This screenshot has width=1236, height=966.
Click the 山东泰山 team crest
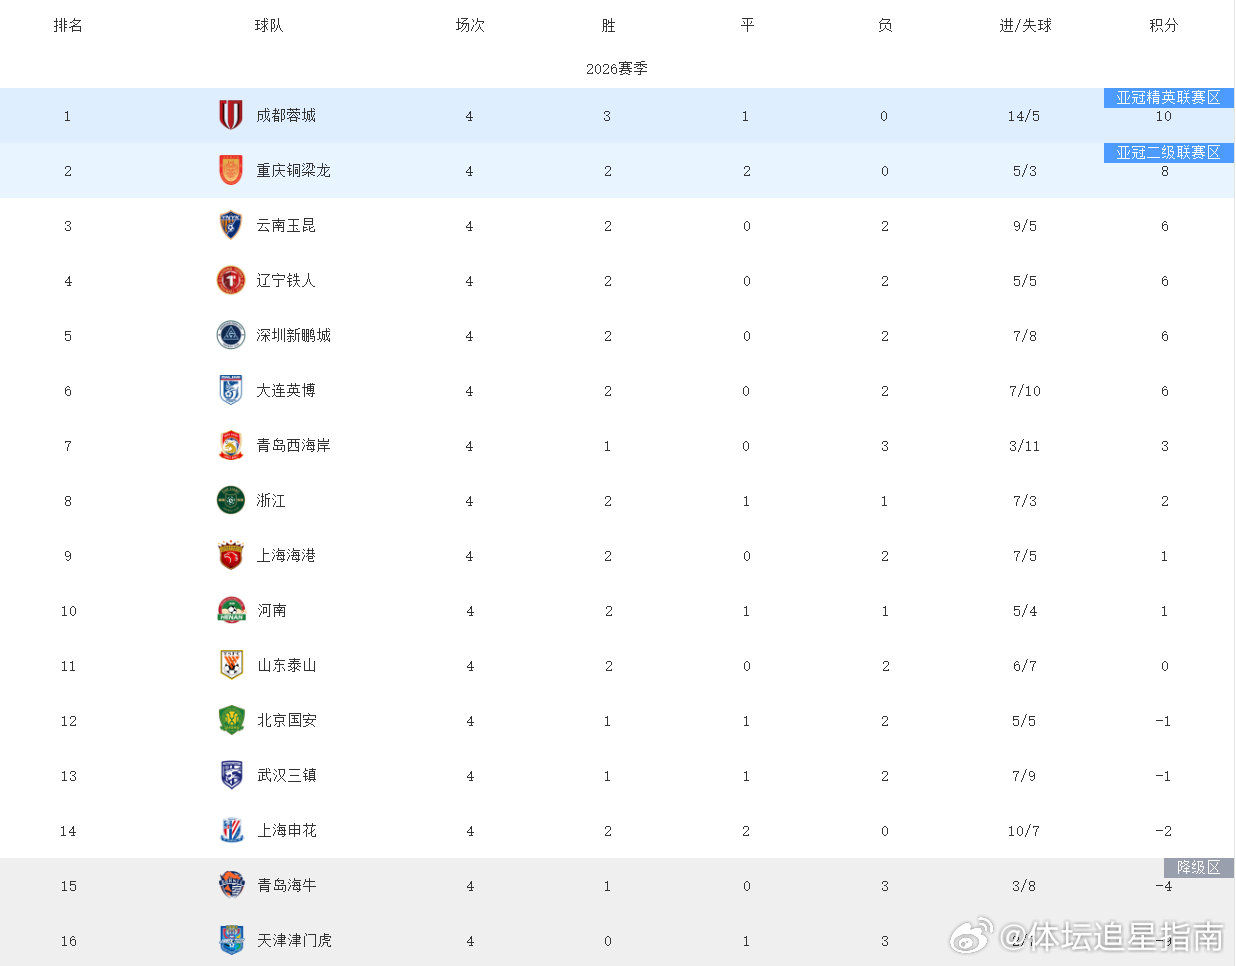231,665
